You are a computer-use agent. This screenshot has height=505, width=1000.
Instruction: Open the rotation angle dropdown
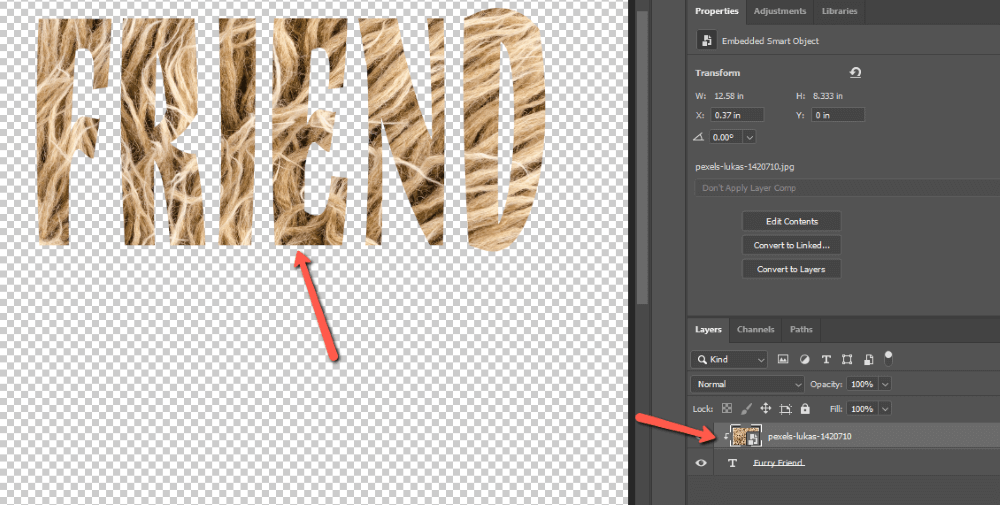point(749,137)
